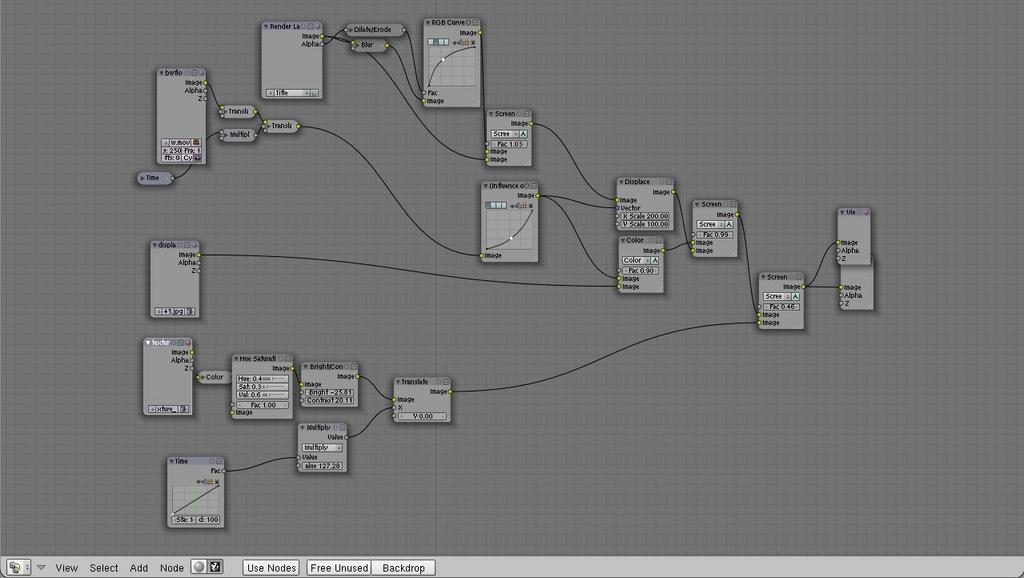
Task: Click Bright -25.81 field
Action: click(330, 393)
